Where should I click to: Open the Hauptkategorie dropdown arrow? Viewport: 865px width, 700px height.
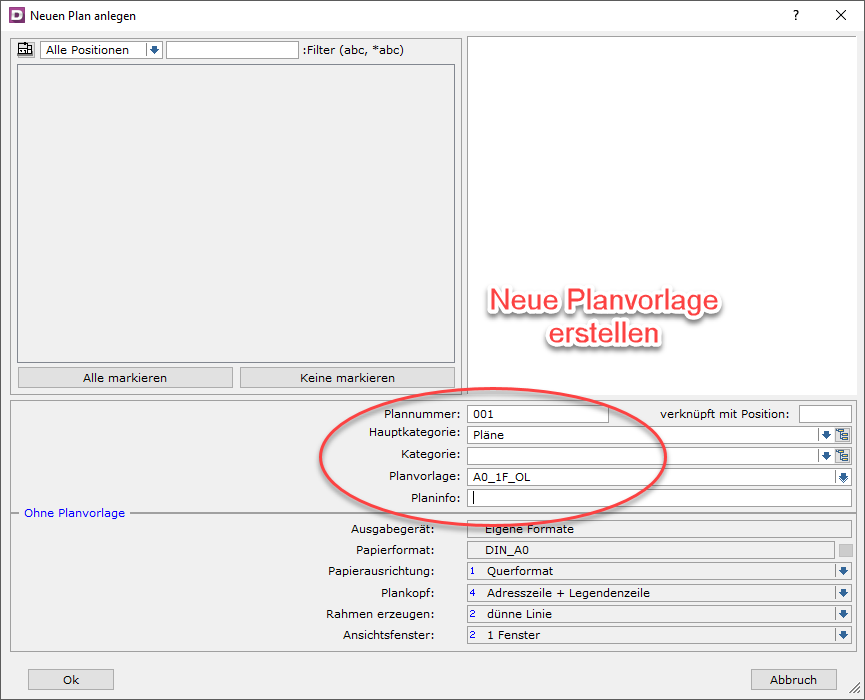tap(826, 435)
